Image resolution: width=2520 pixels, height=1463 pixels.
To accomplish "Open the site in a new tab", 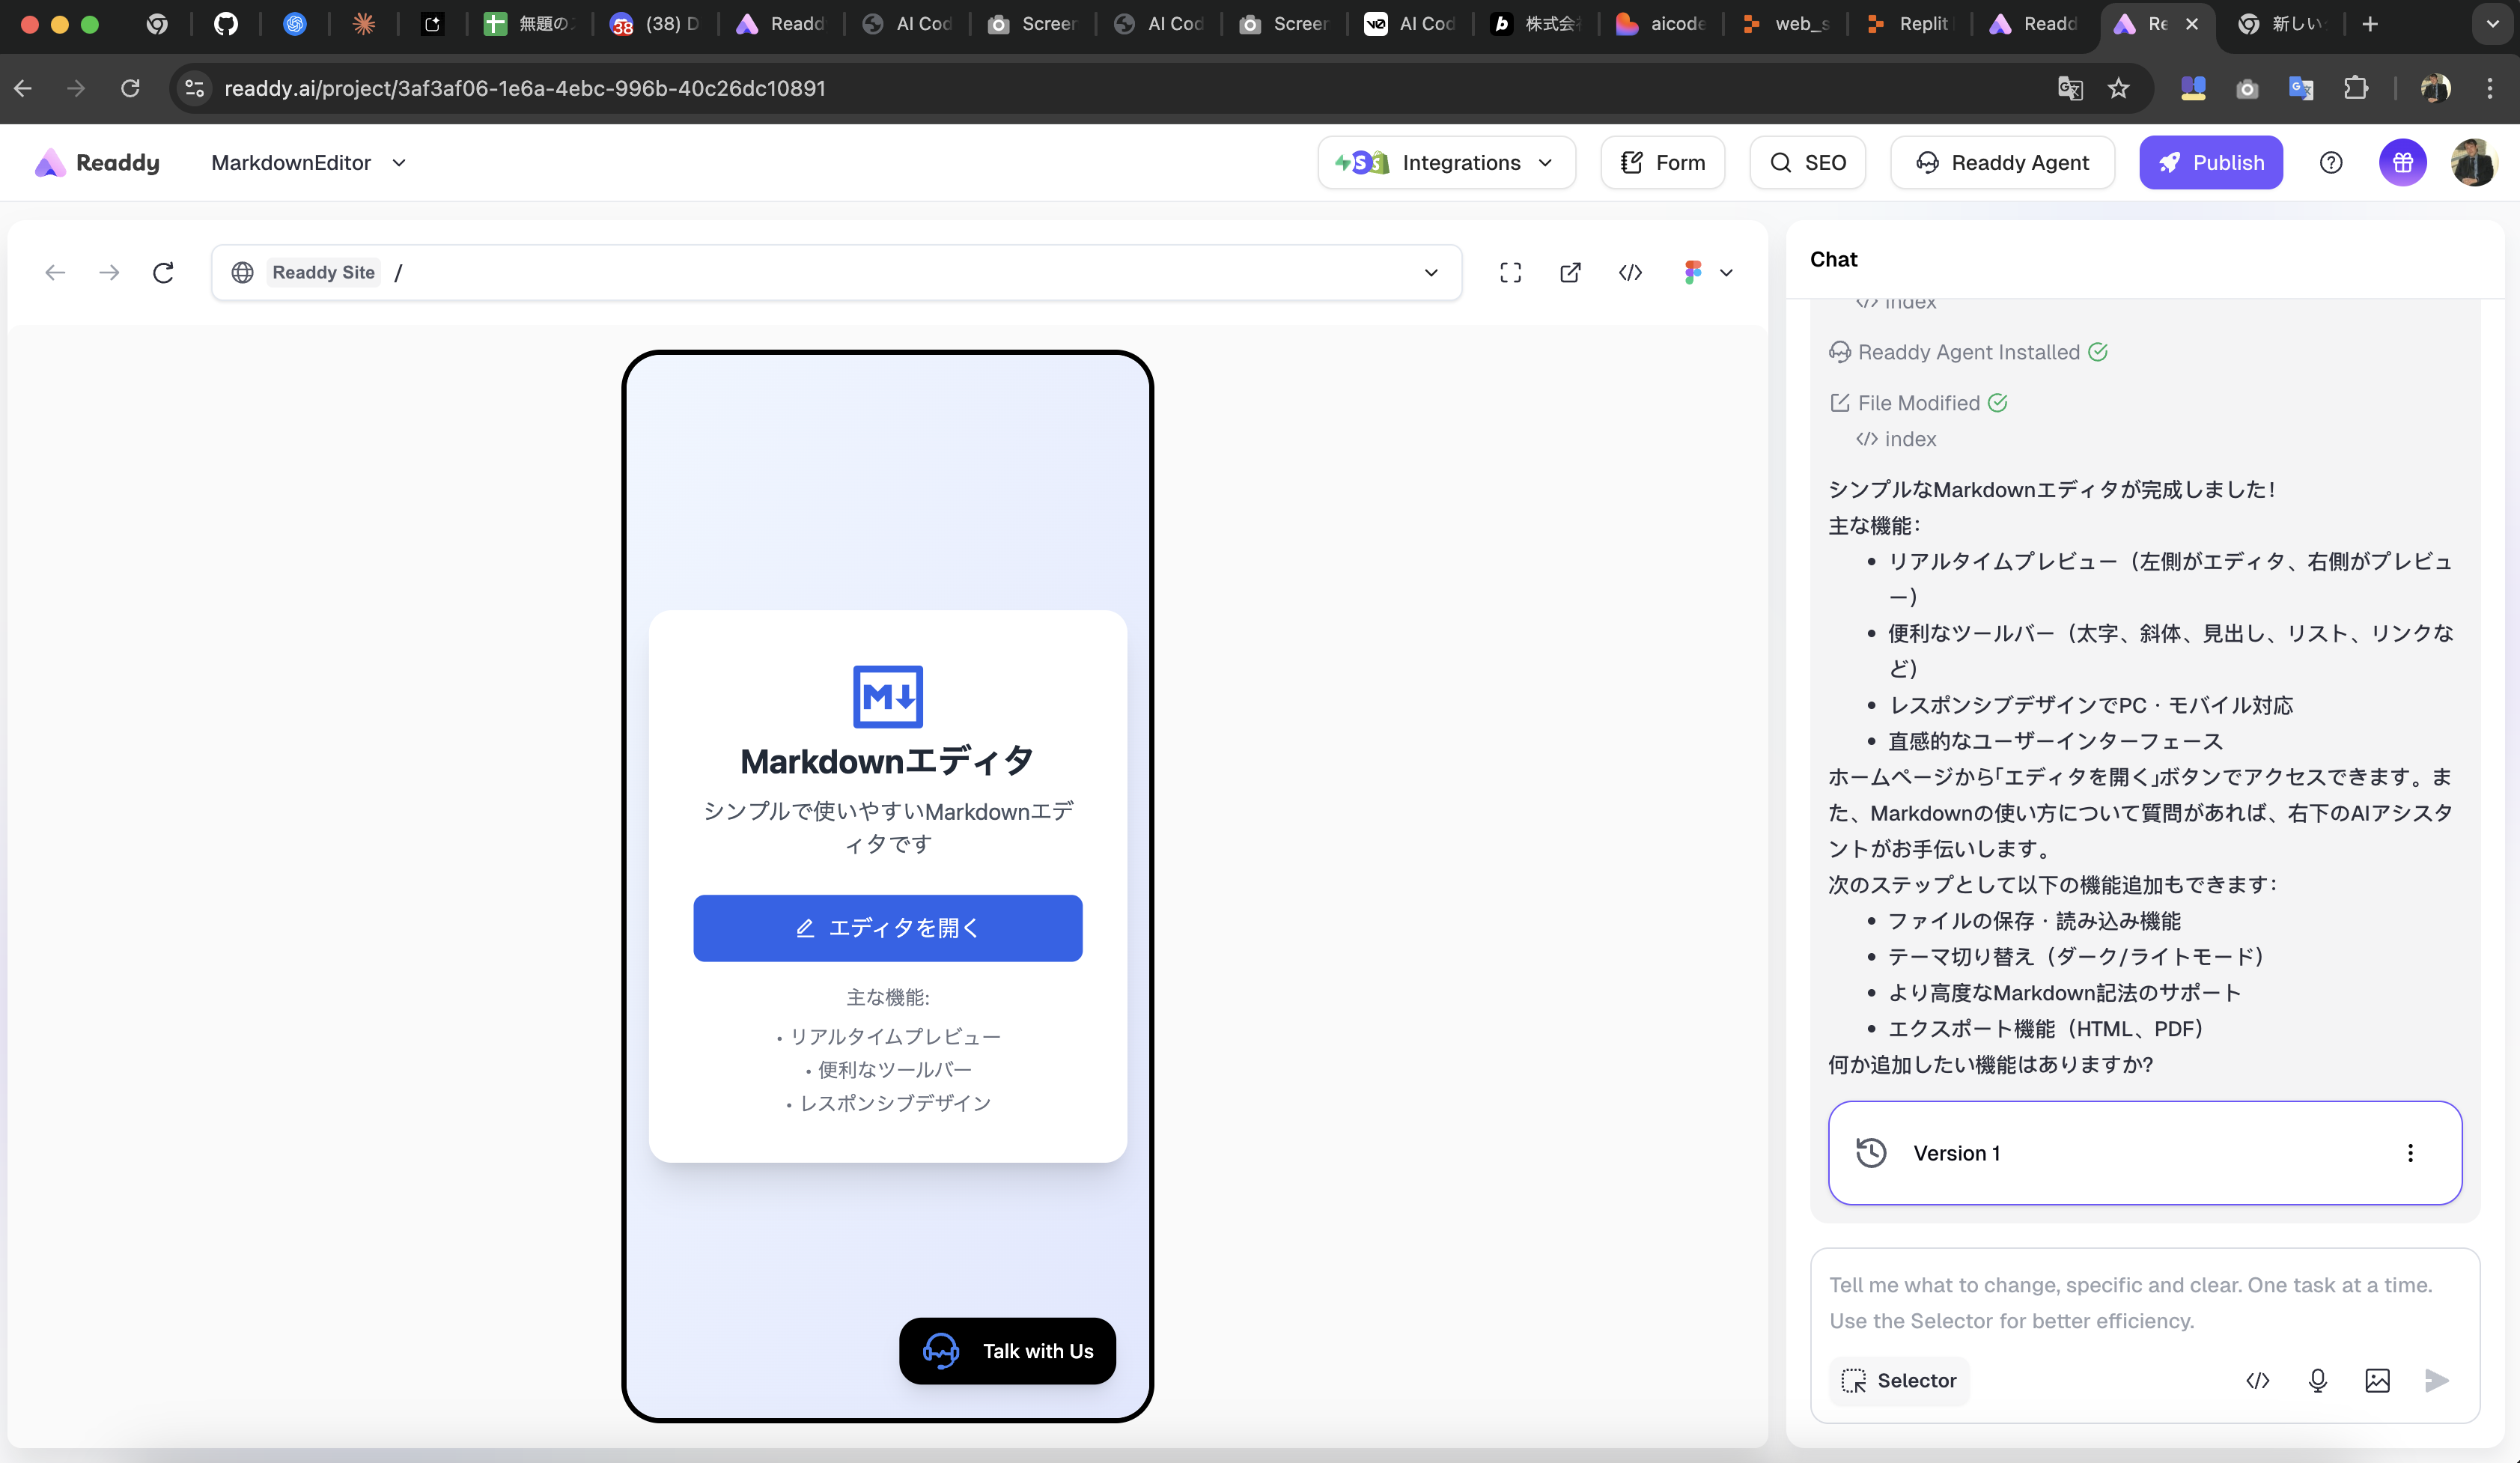I will pyautogui.click(x=1569, y=272).
